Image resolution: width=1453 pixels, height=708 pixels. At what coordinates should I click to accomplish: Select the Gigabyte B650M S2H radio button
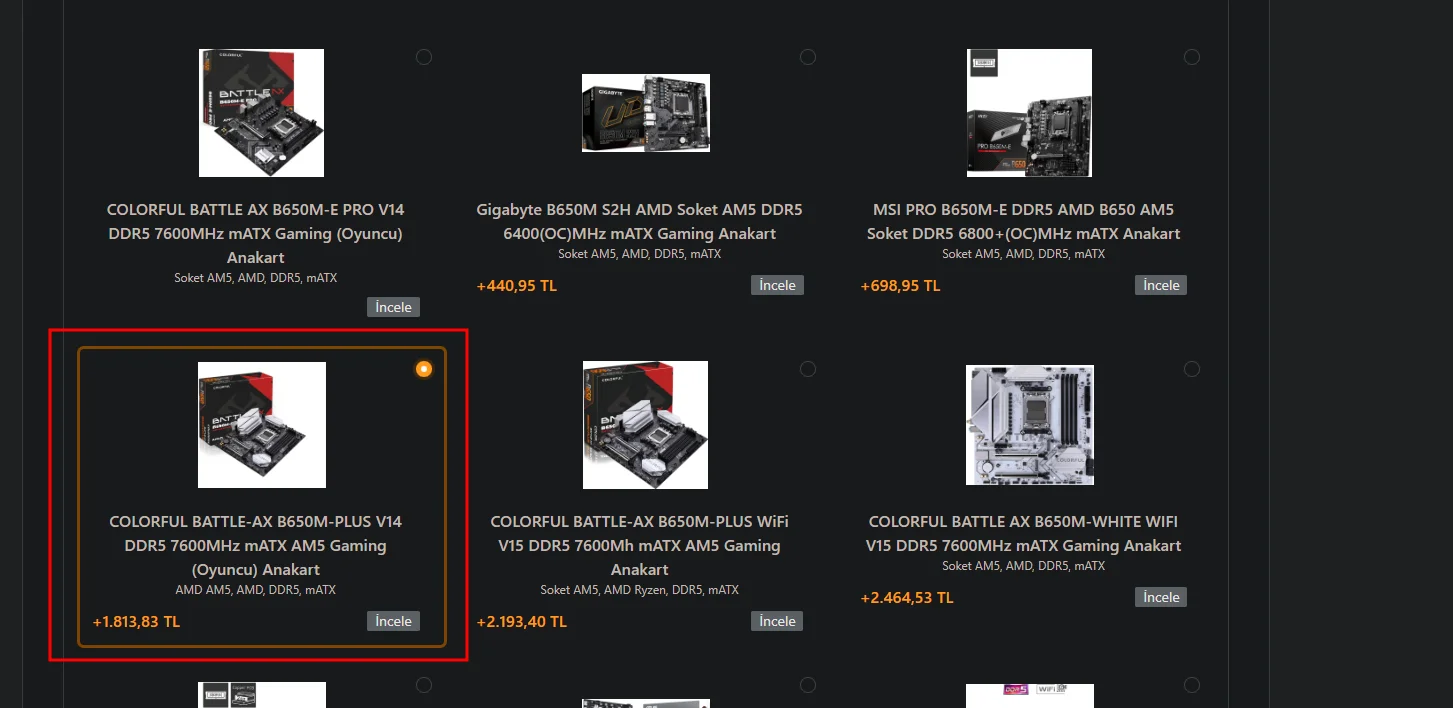pyautogui.click(x=808, y=57)
